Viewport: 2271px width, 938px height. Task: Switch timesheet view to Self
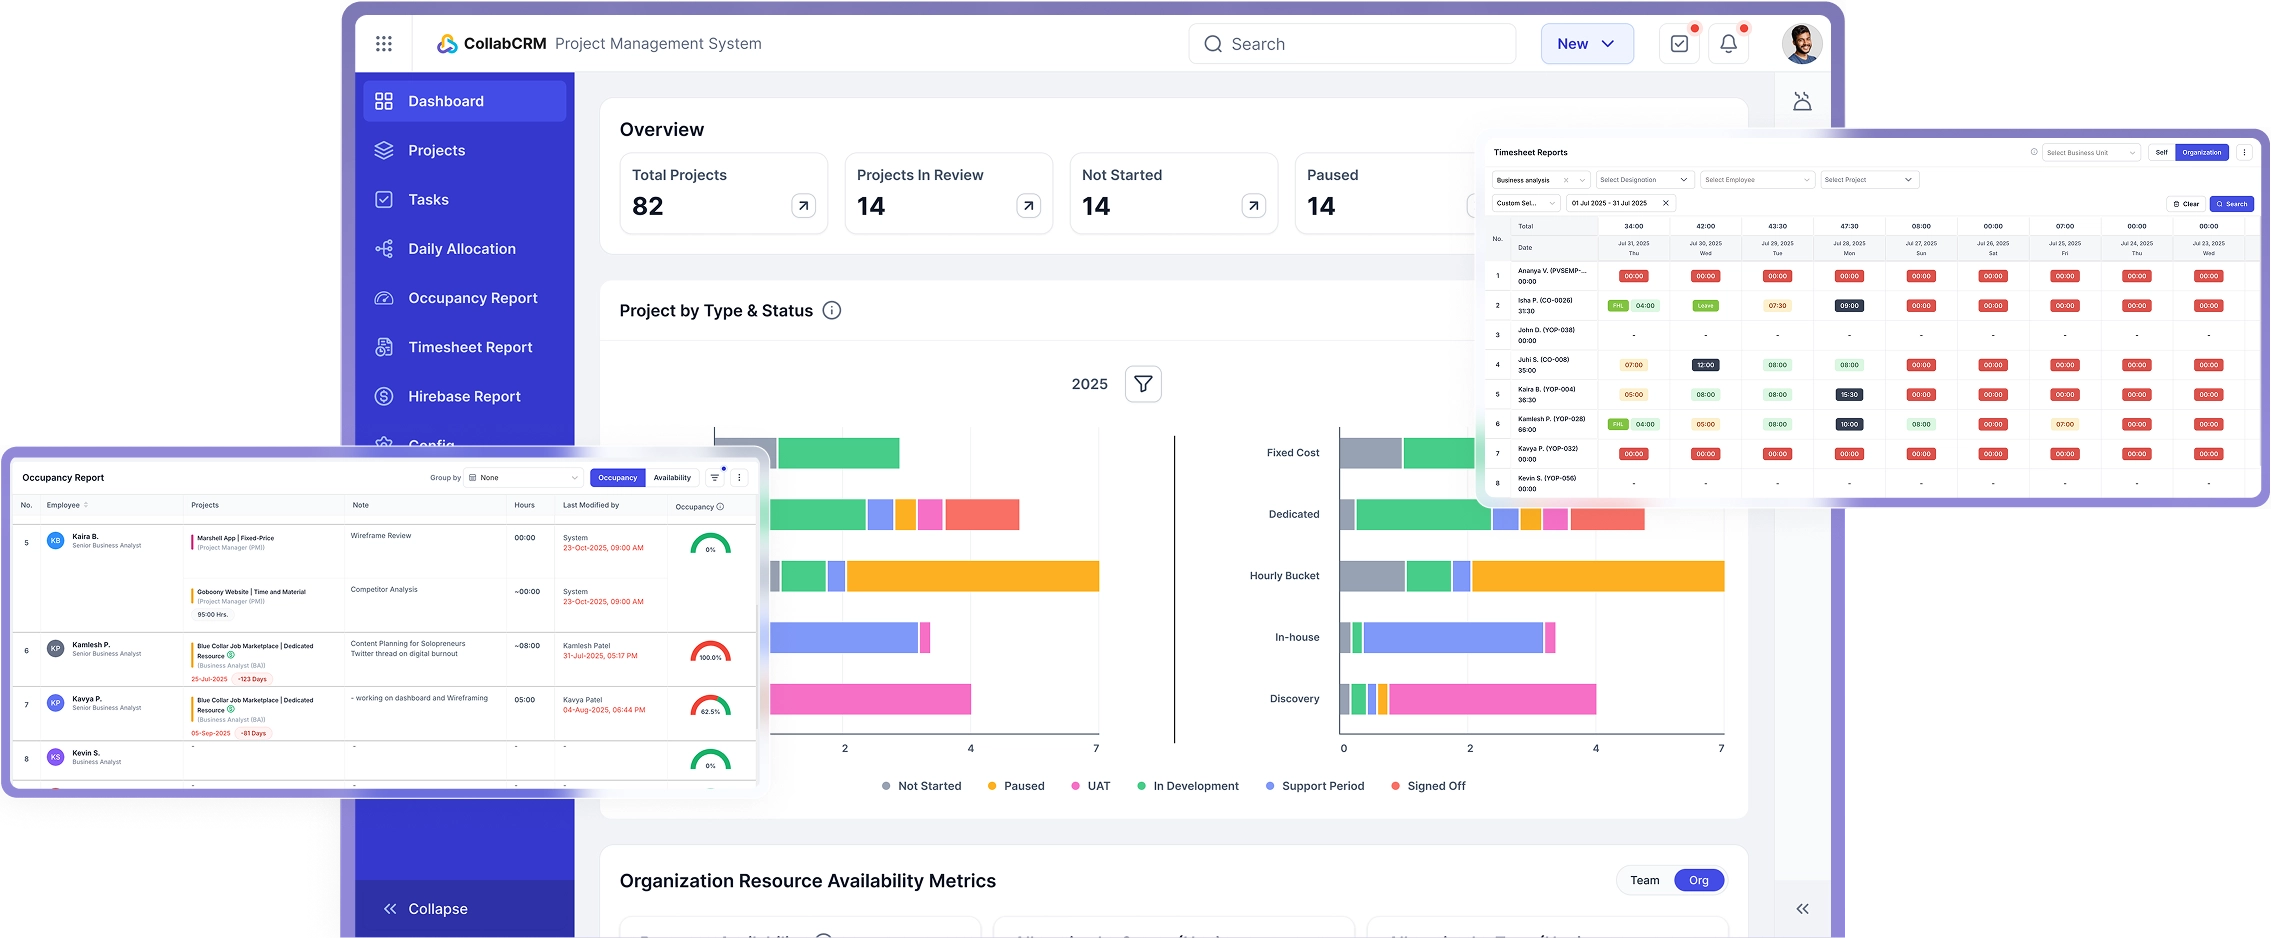point(2161,152)
